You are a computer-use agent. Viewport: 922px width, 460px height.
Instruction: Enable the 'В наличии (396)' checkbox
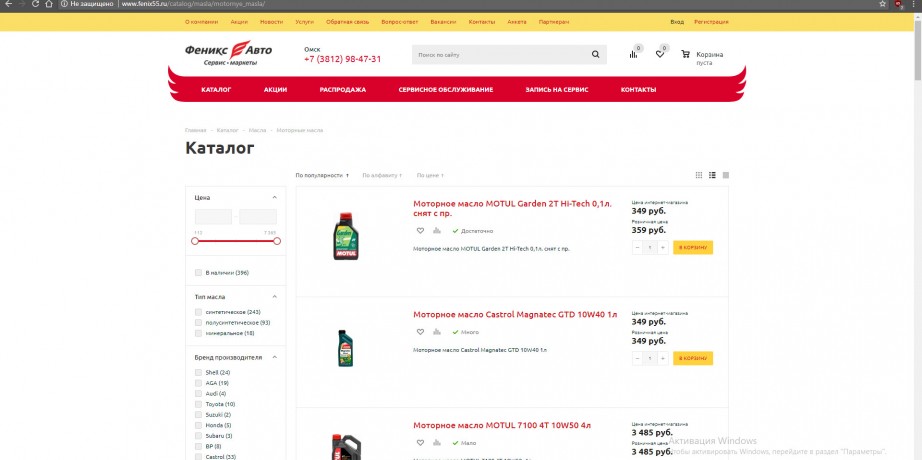(198, 273)
